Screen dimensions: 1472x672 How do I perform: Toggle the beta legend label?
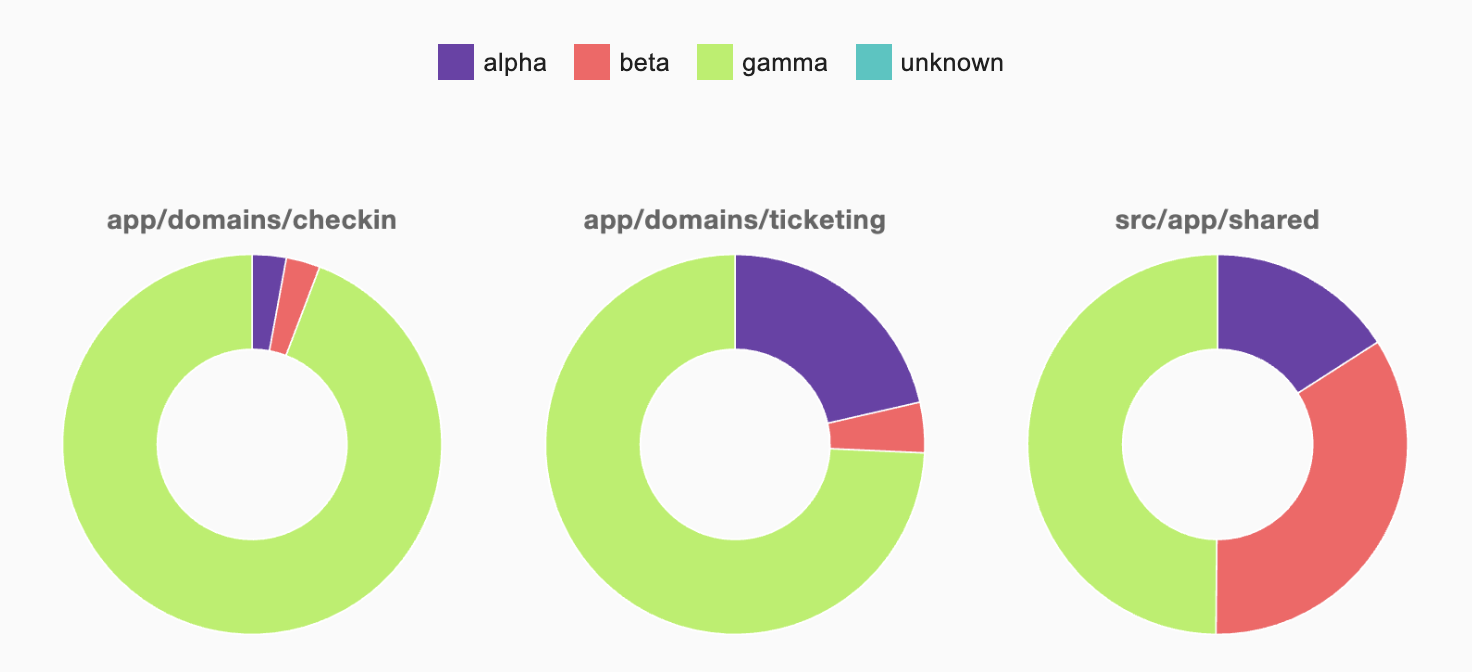coord(644,63)
